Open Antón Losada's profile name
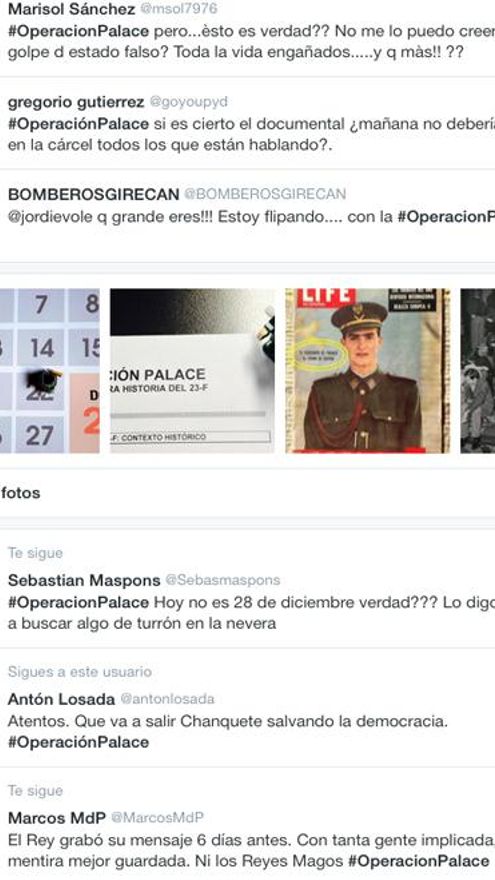 [x=62, y=699]
